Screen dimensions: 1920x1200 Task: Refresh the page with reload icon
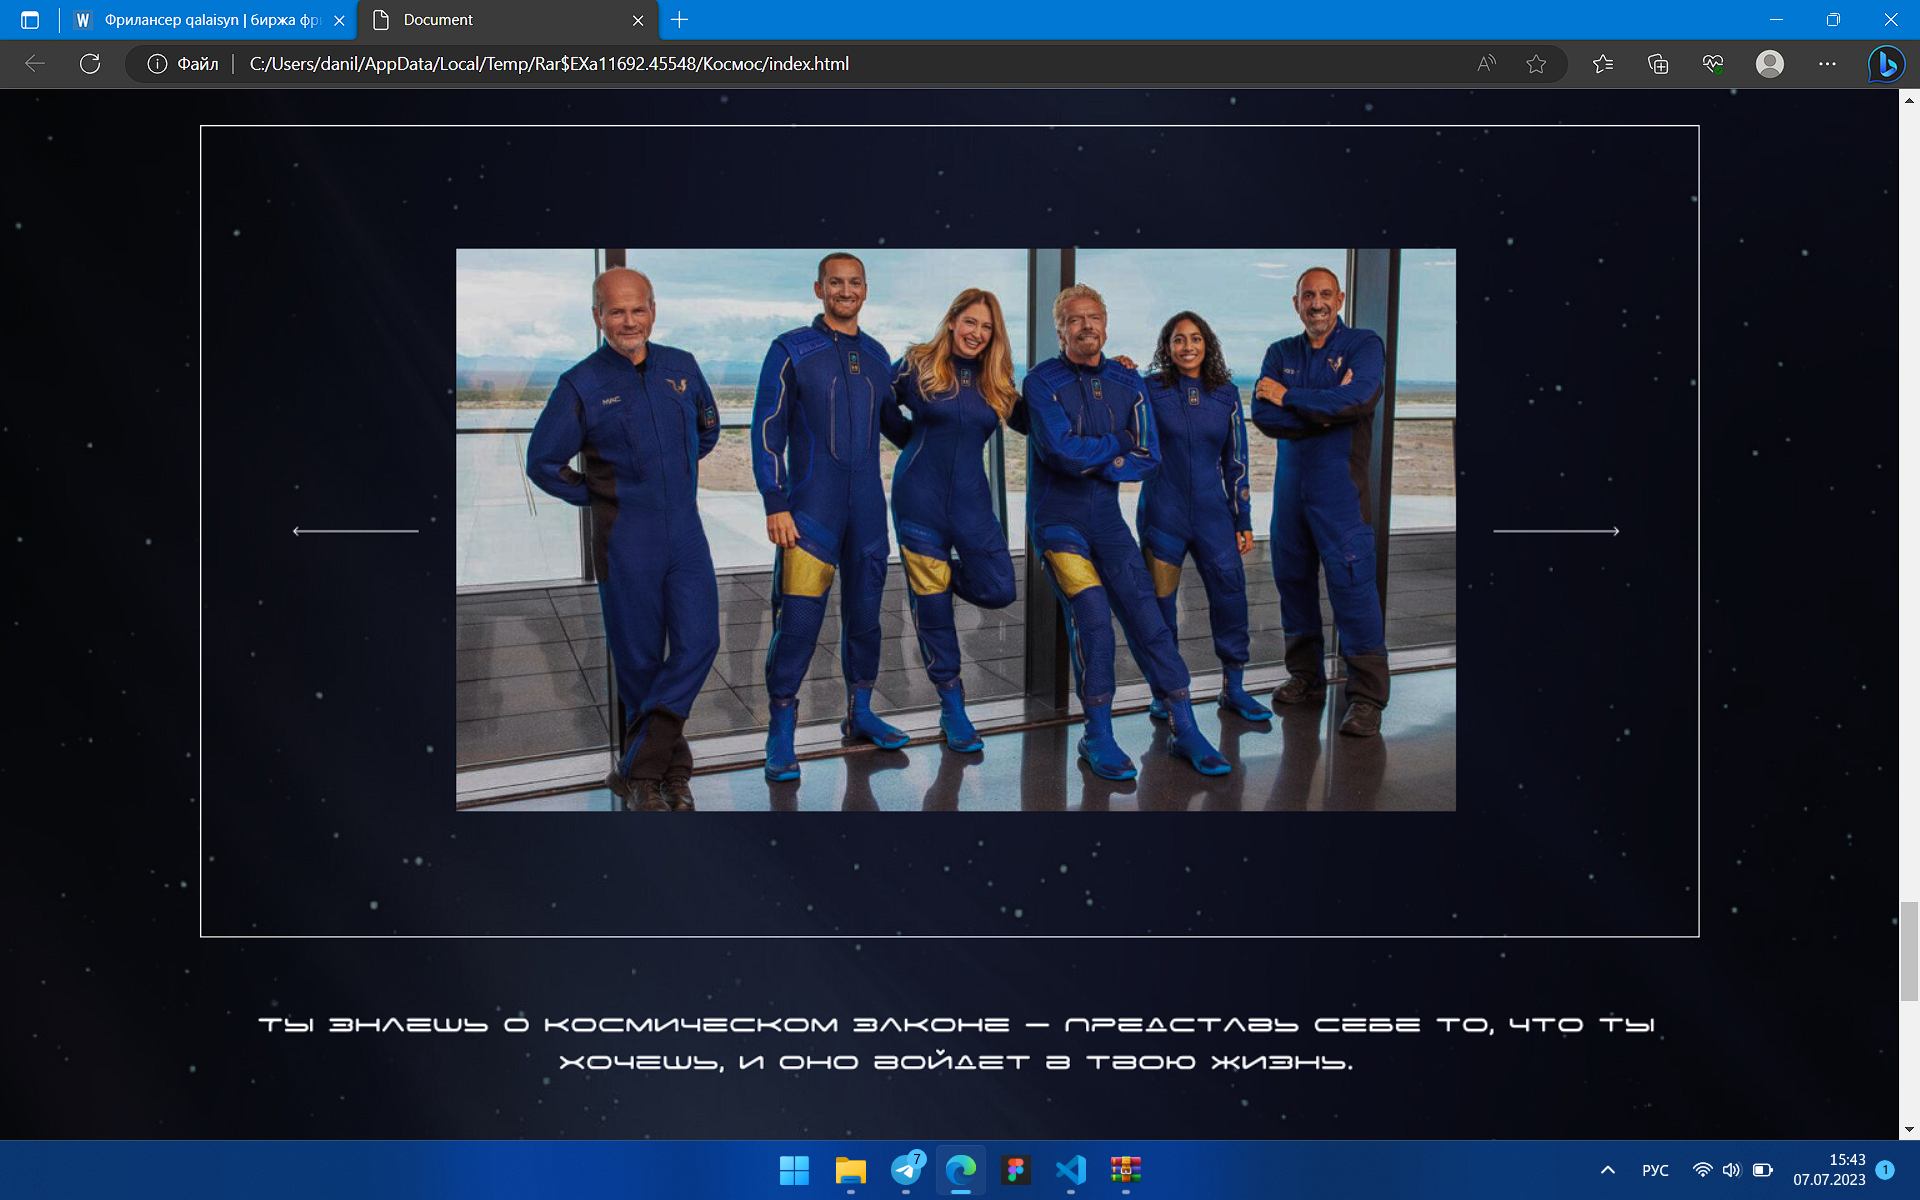click(x=90, y=64)
